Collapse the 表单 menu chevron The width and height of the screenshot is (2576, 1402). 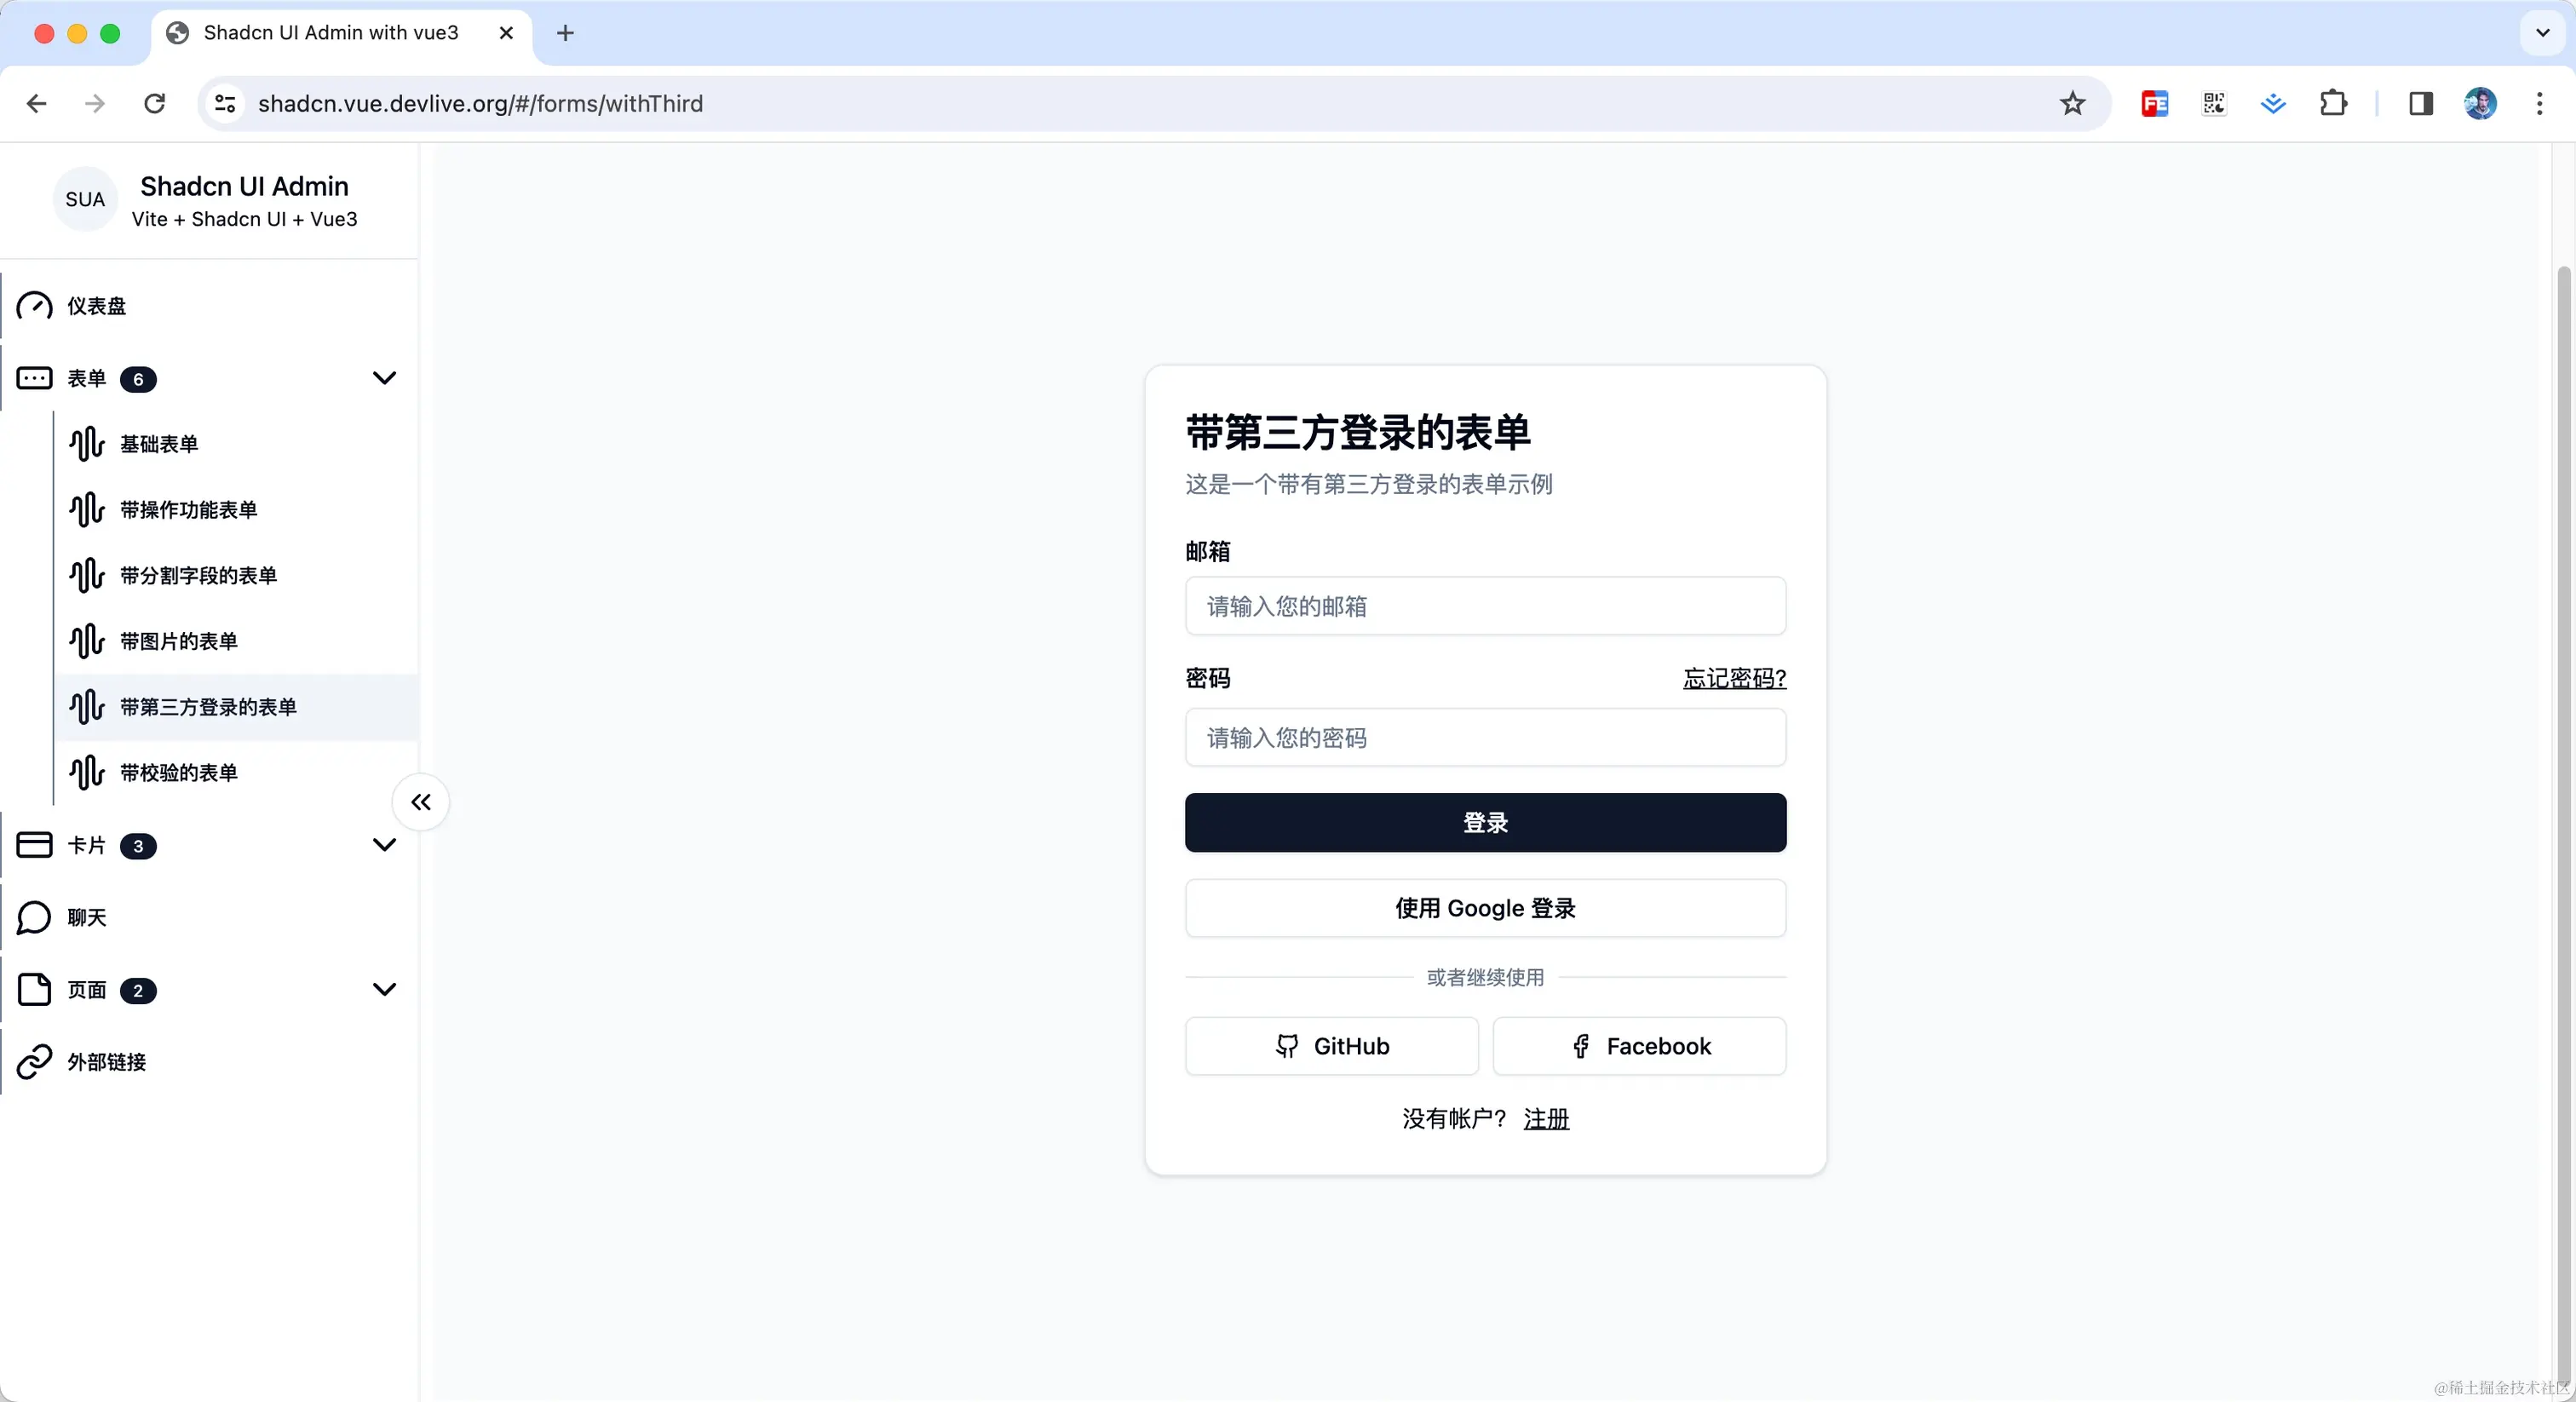click(384, 378)
